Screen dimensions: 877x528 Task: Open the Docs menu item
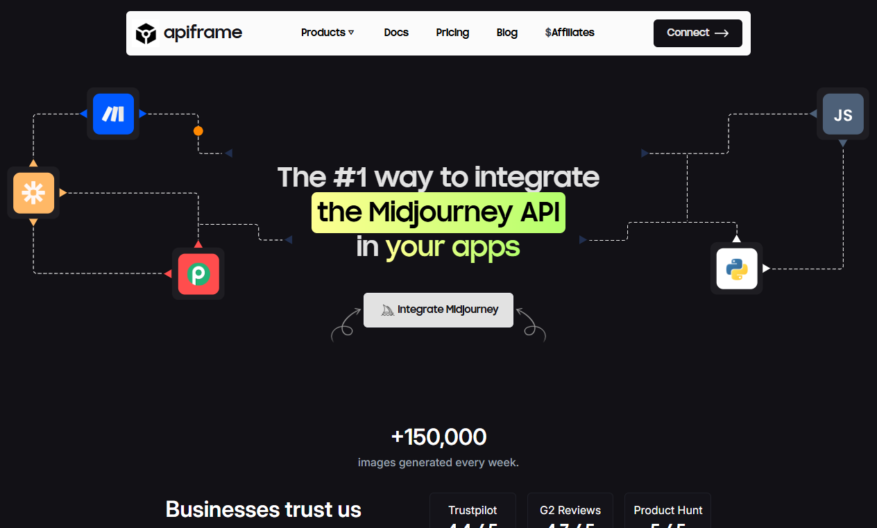pyautogui.click(x=396, y=32)
